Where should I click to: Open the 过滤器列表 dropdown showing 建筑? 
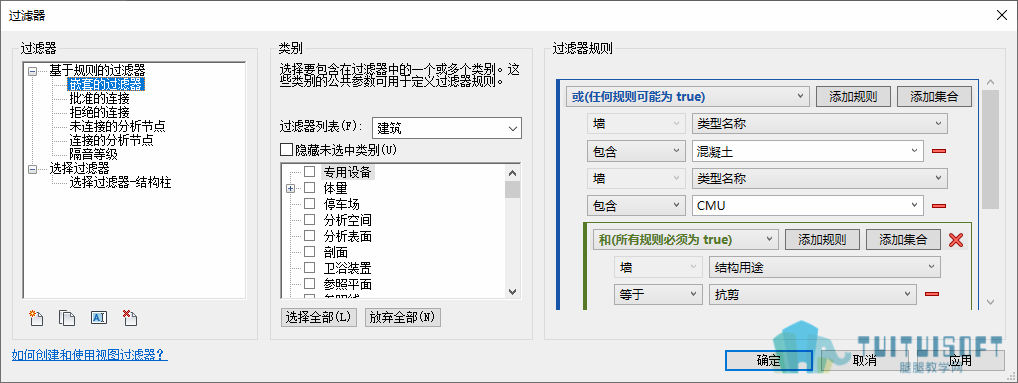(x=447, y=128)
